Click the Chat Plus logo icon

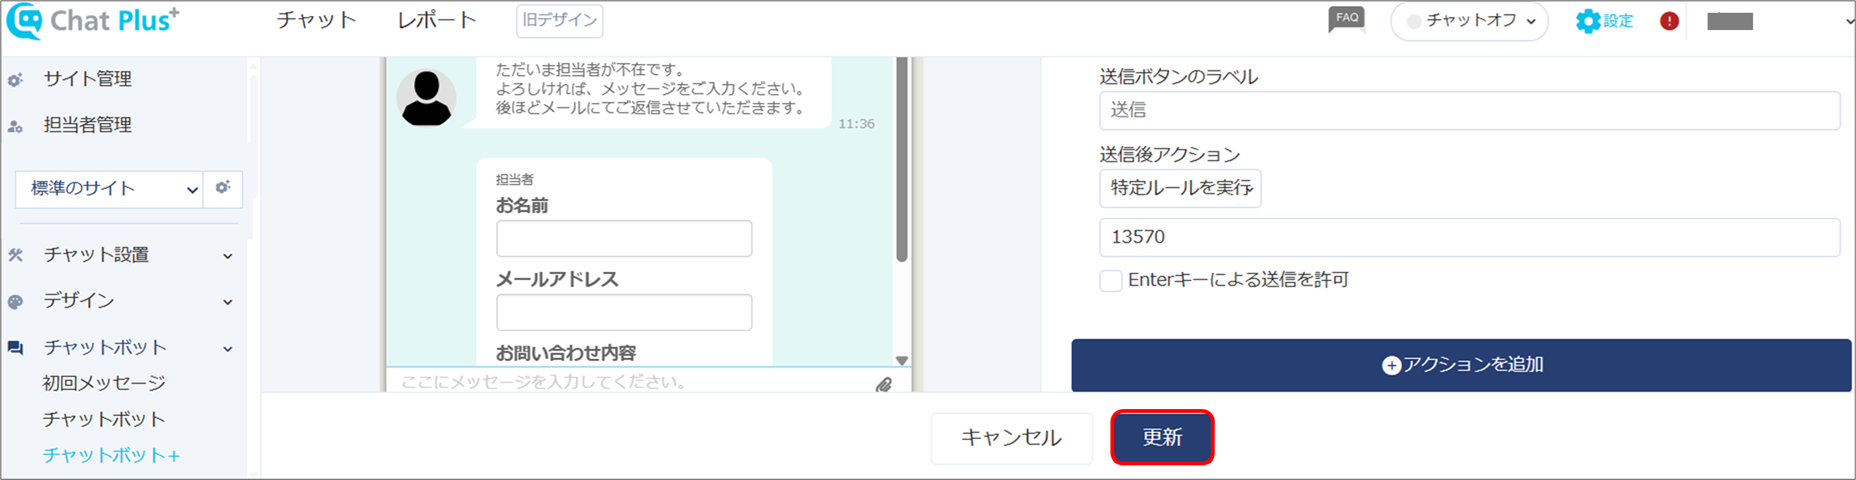[24, 20]
